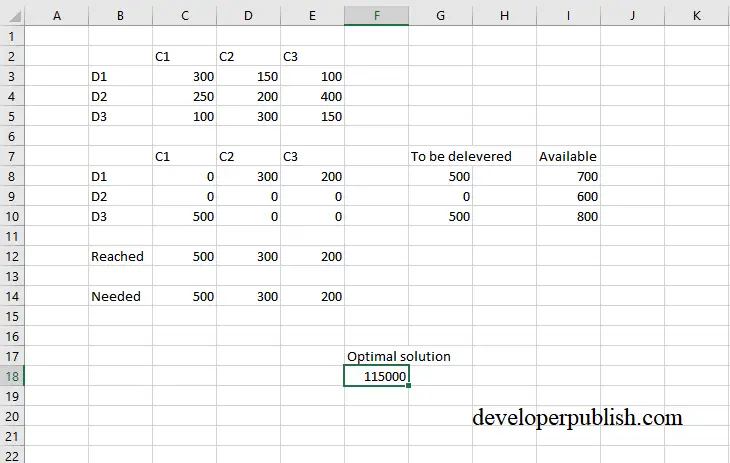This screenshot has height=463, width=730.
Task: Select the Available cell containing 800
Action: [568, 217]
